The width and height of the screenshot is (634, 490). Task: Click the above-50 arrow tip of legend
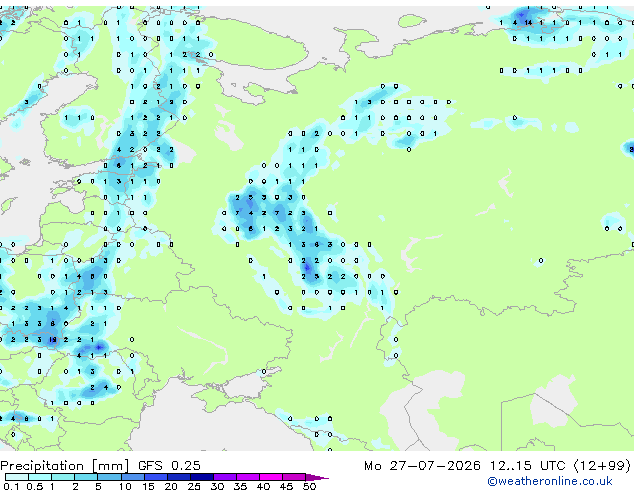[x=317, y=477]
